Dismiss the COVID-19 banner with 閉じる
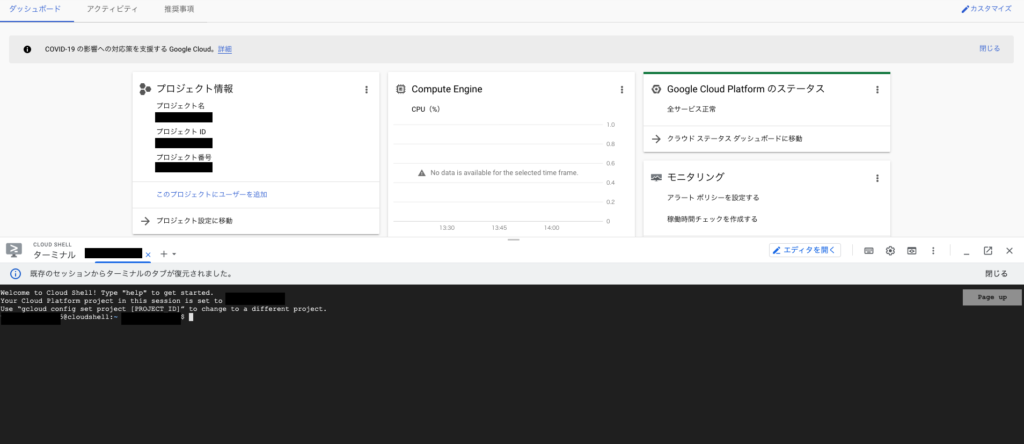Viewport: 1024px width, 444px height. pyautogui.click(x=989, y=48)
